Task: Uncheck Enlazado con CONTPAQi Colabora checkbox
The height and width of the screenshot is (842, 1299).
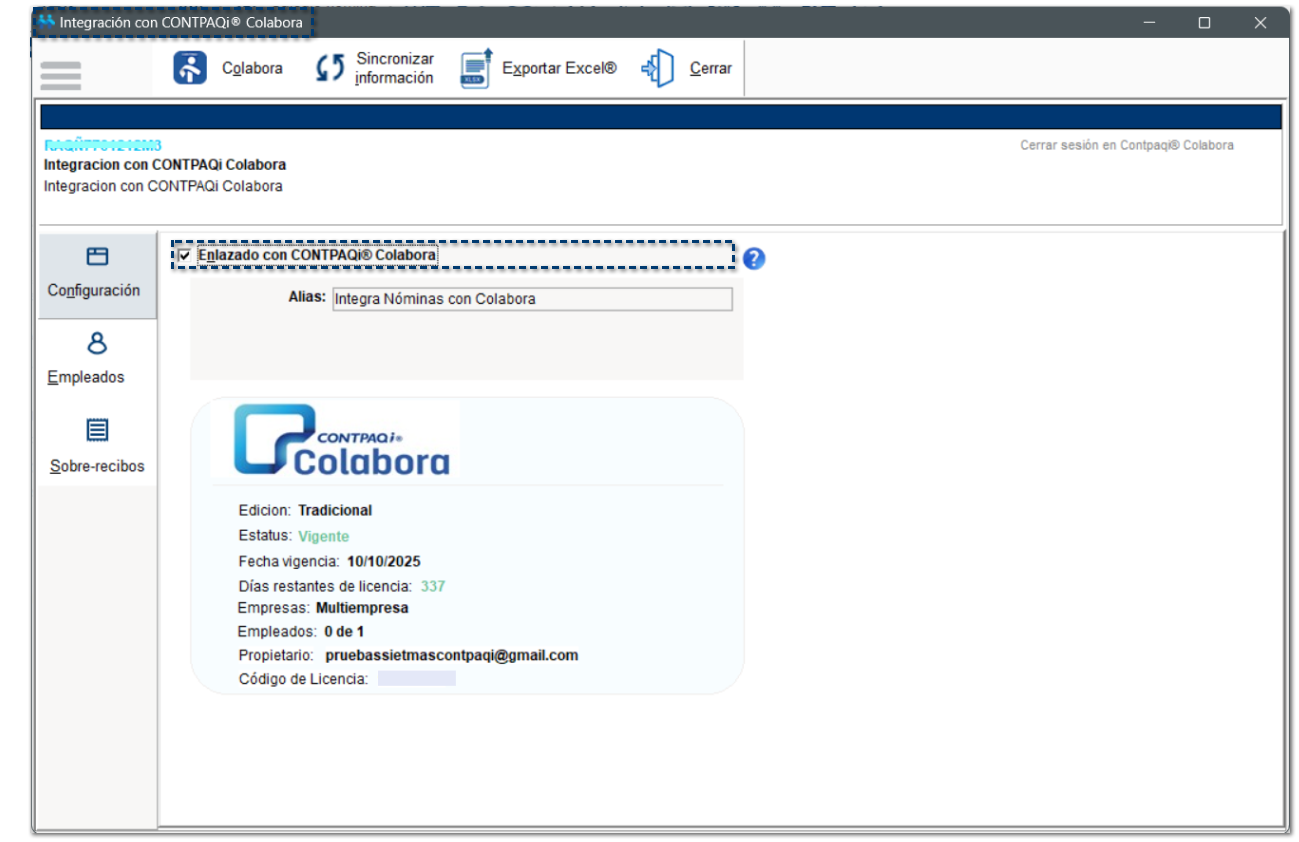Action: (x=184, y=255)
